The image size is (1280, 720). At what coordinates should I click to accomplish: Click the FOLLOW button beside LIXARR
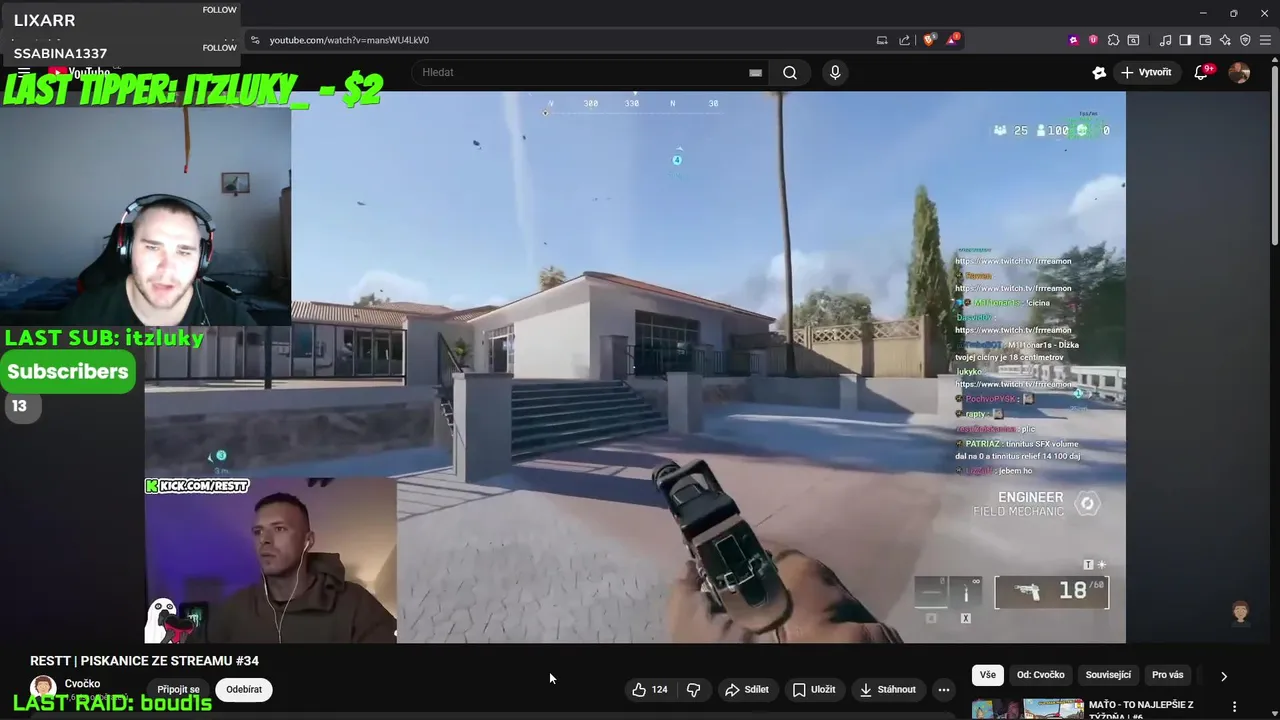219,10
